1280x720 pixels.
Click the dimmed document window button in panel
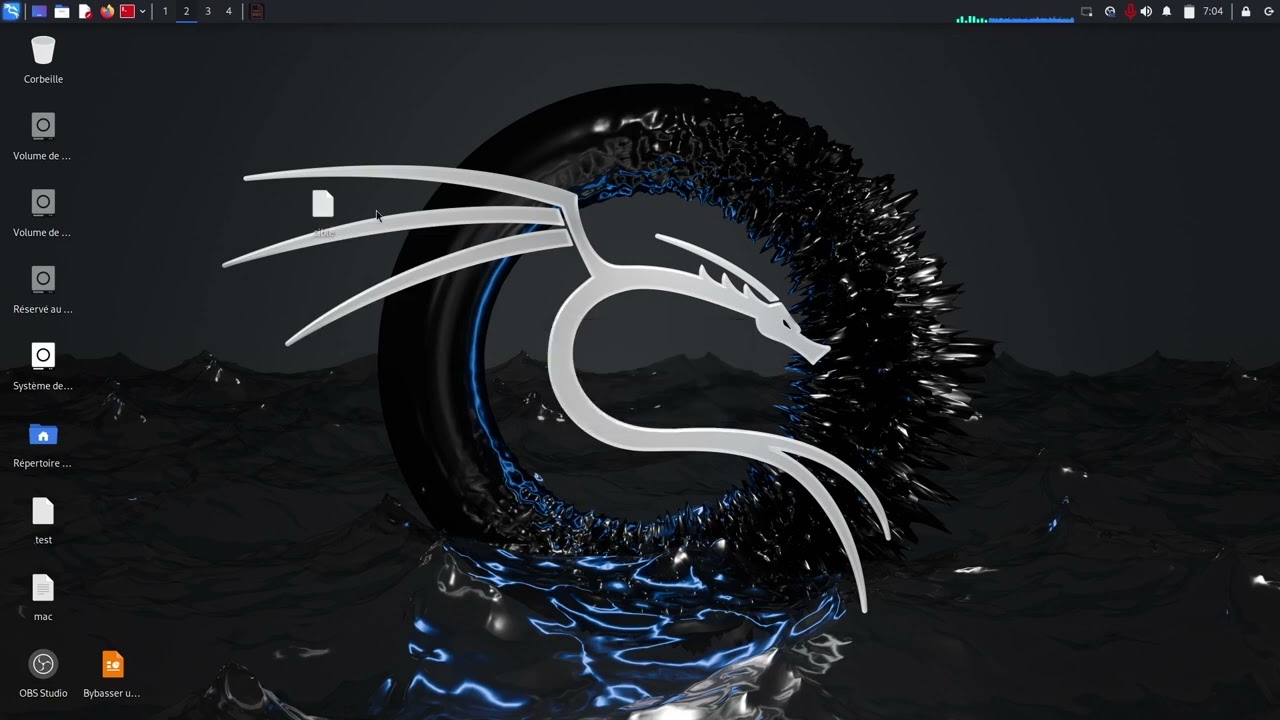click(257, 12)
